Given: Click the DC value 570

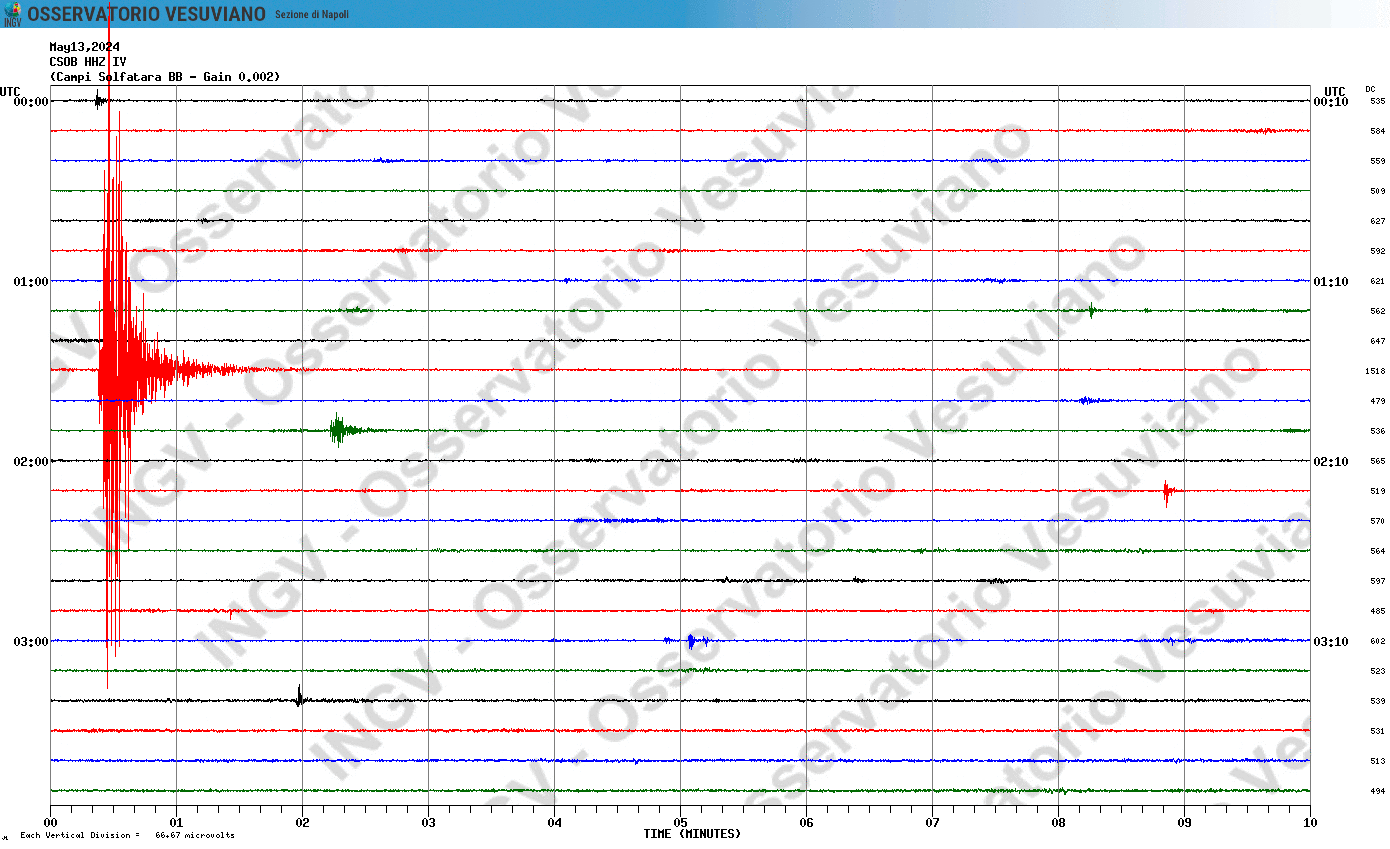Looking at the screenshot, I should point(1378,521).
